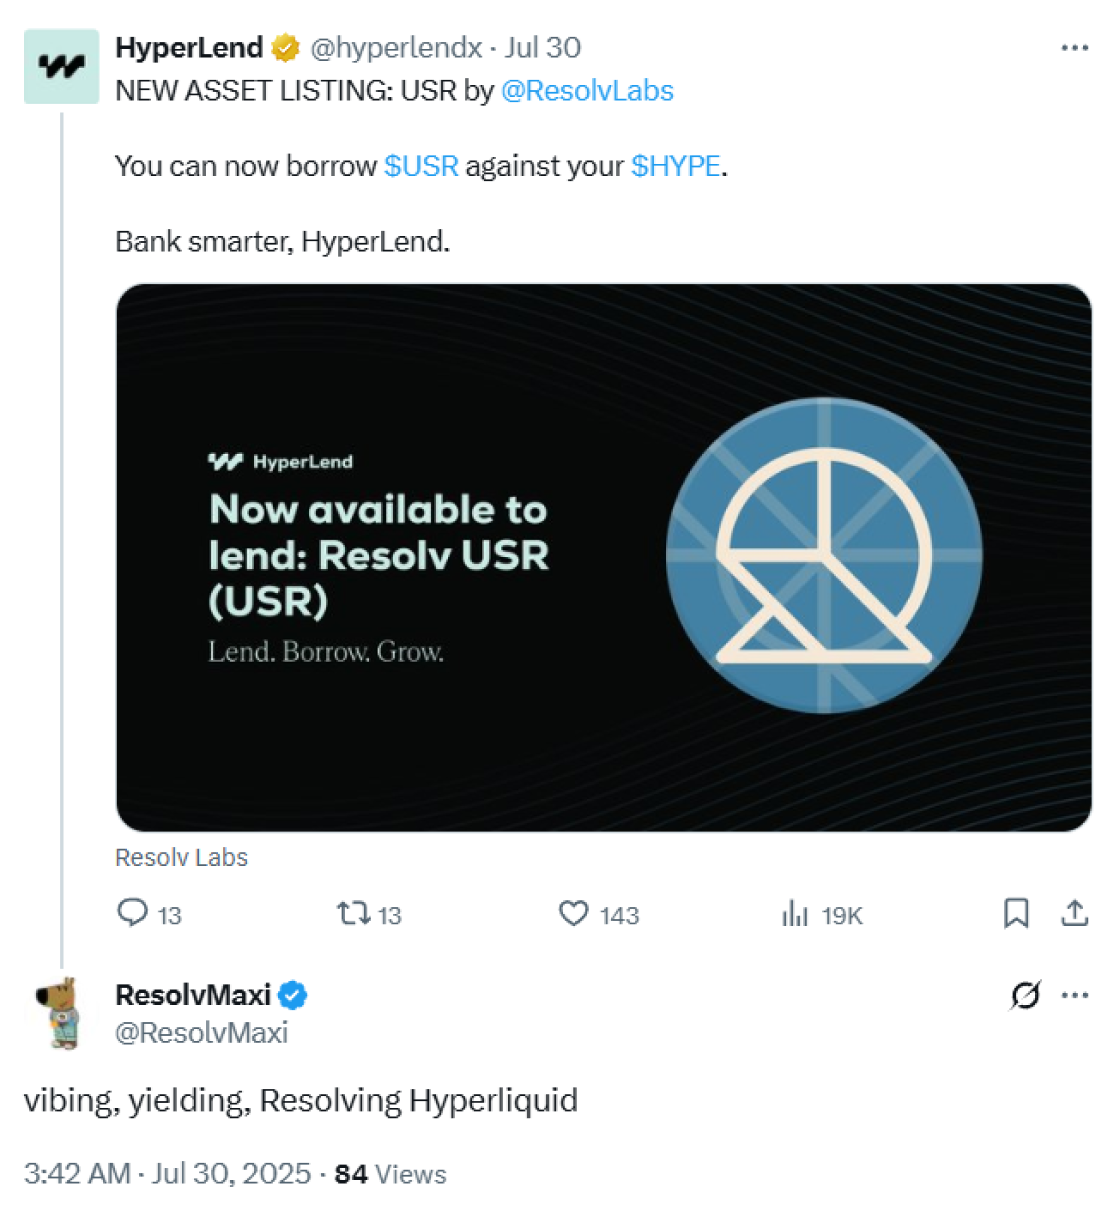
Task: Open the HyperLend profile avatar
Action: 62,67
